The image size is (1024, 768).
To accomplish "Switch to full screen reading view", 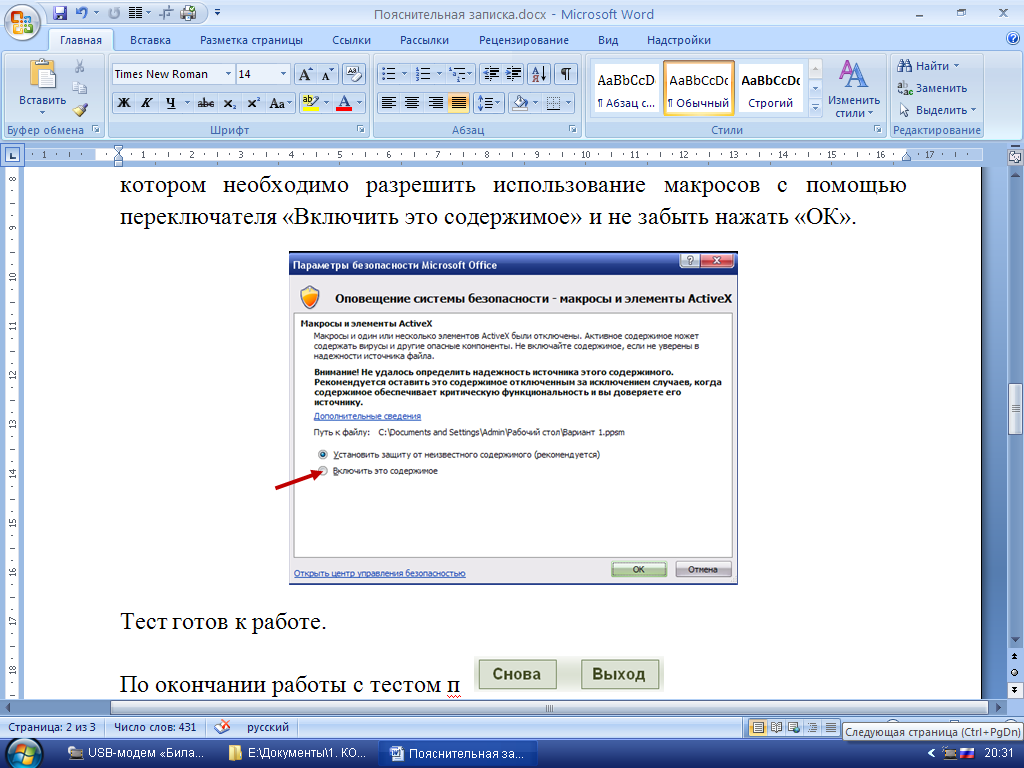I will (776, 727).
